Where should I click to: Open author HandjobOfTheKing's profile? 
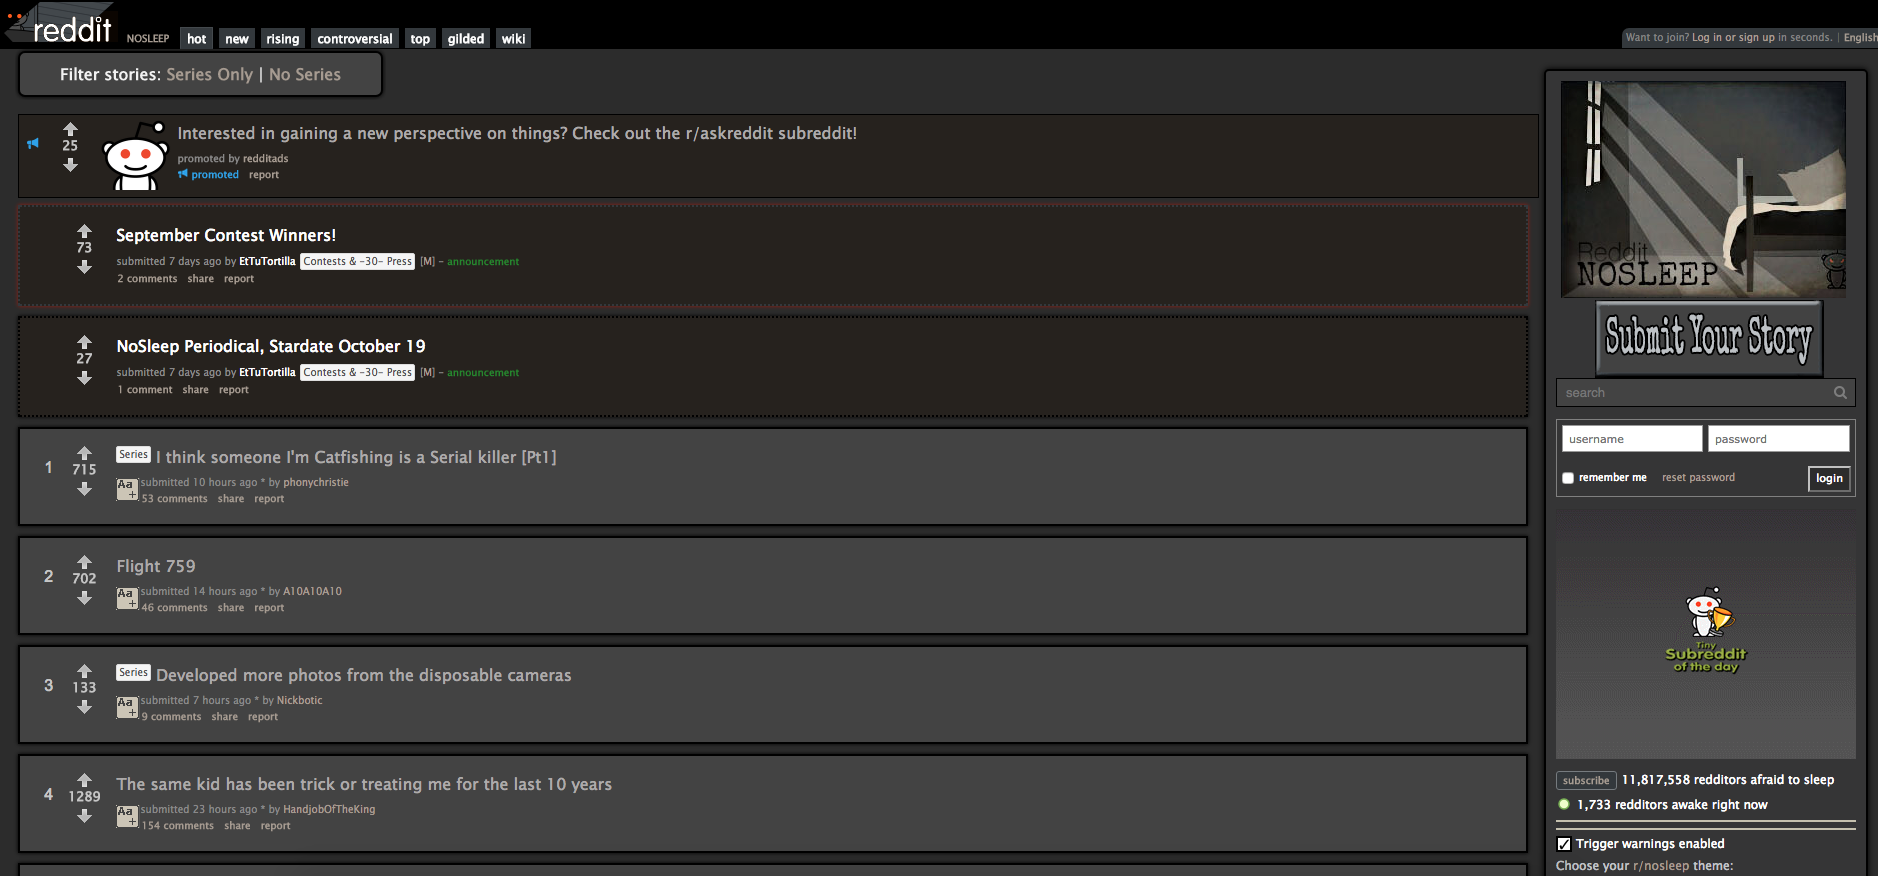tap(329, 809)
